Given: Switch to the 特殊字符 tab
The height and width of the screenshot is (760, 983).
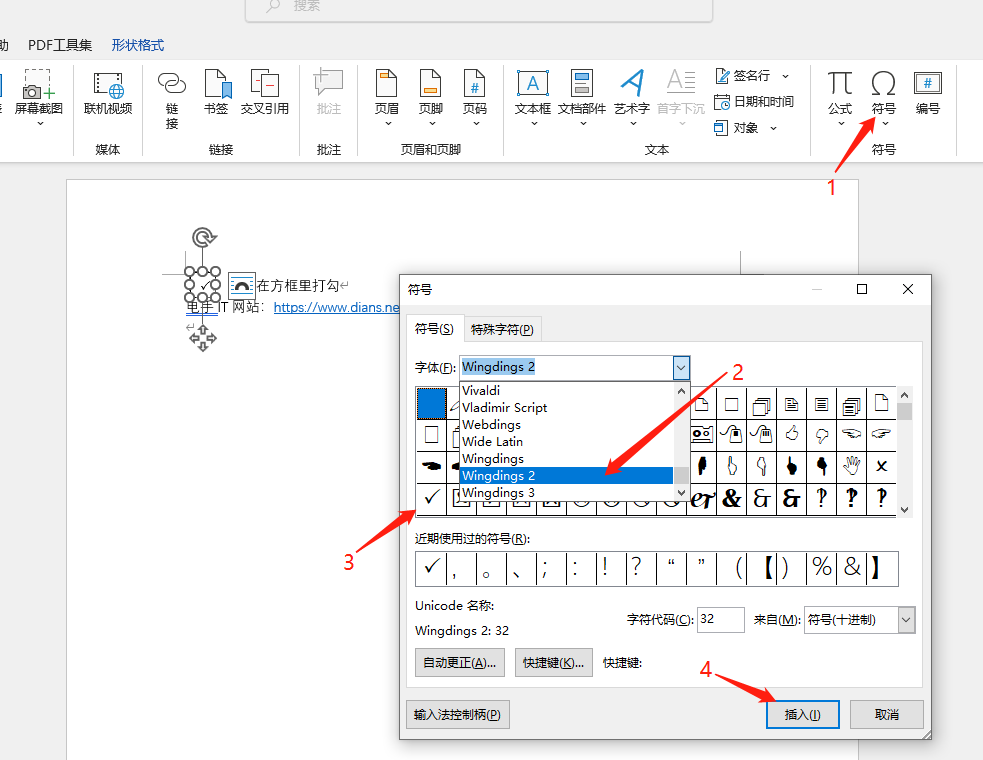Looking at the screenshot, I should (503, 328).
